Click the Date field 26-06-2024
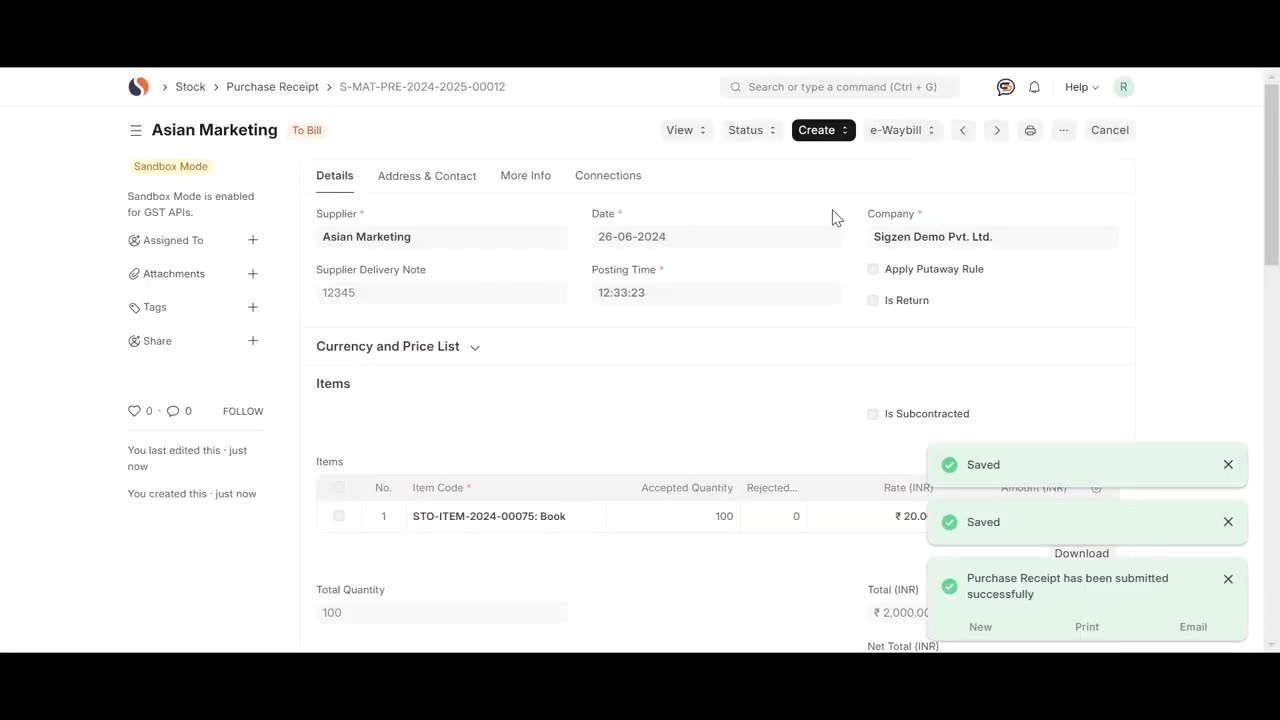The width and height of the screenshot is (1280, 720). [x=716, y=237]
